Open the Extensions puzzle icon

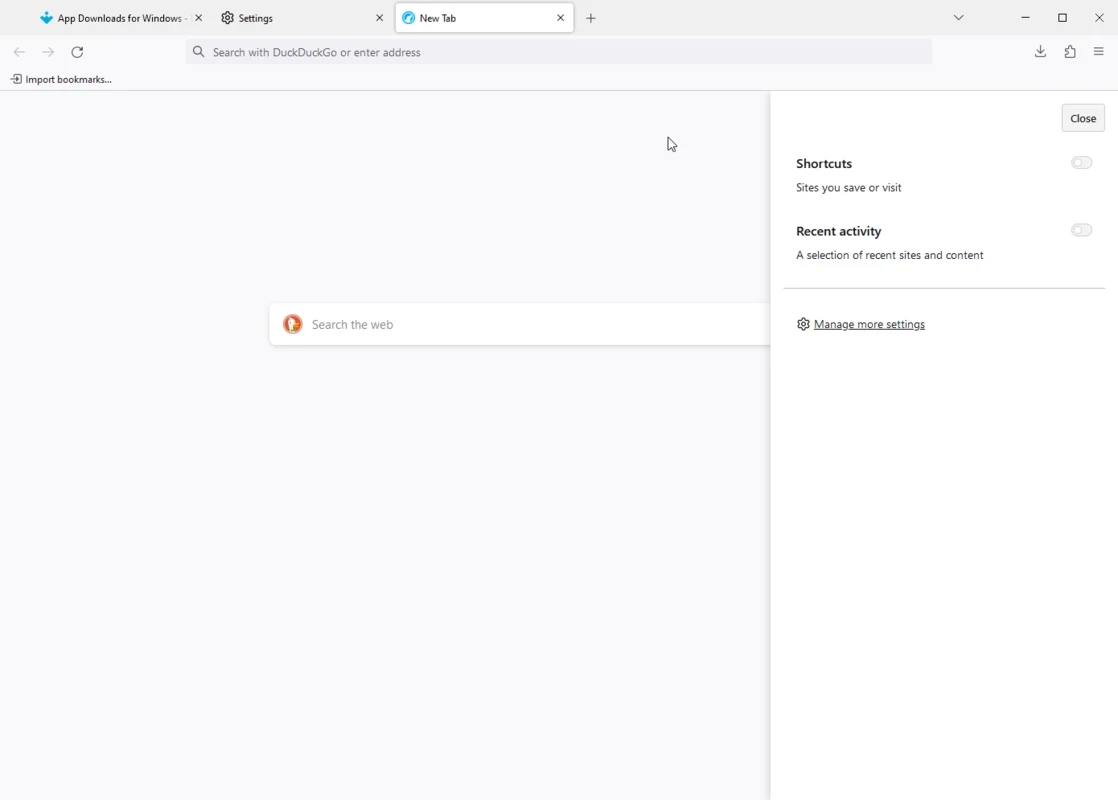pyautogui.click(x=1070, y=51)
